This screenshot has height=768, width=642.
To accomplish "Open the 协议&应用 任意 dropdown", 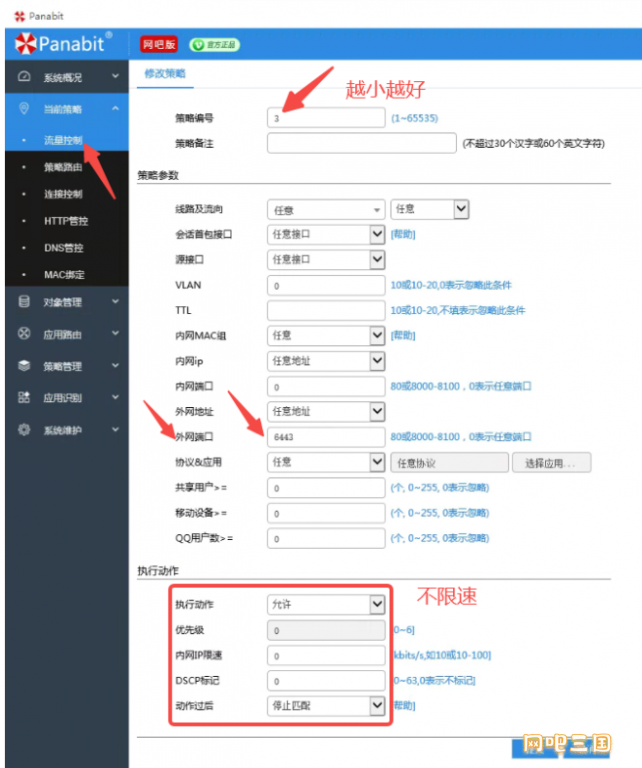I will coord(326,462).
